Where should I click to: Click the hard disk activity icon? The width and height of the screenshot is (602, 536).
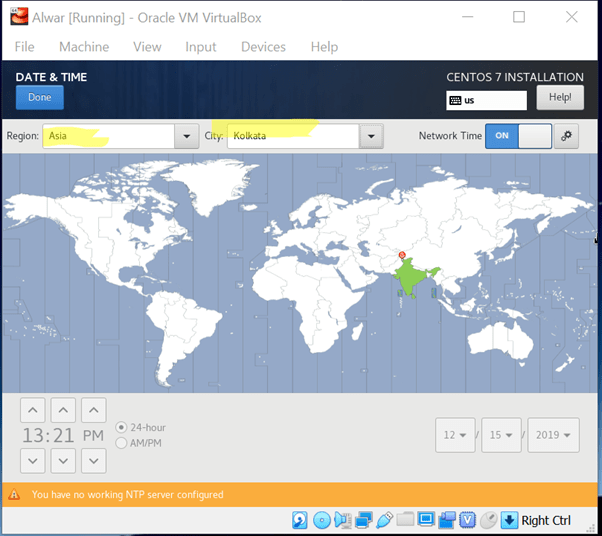click(x=300, y=520)
